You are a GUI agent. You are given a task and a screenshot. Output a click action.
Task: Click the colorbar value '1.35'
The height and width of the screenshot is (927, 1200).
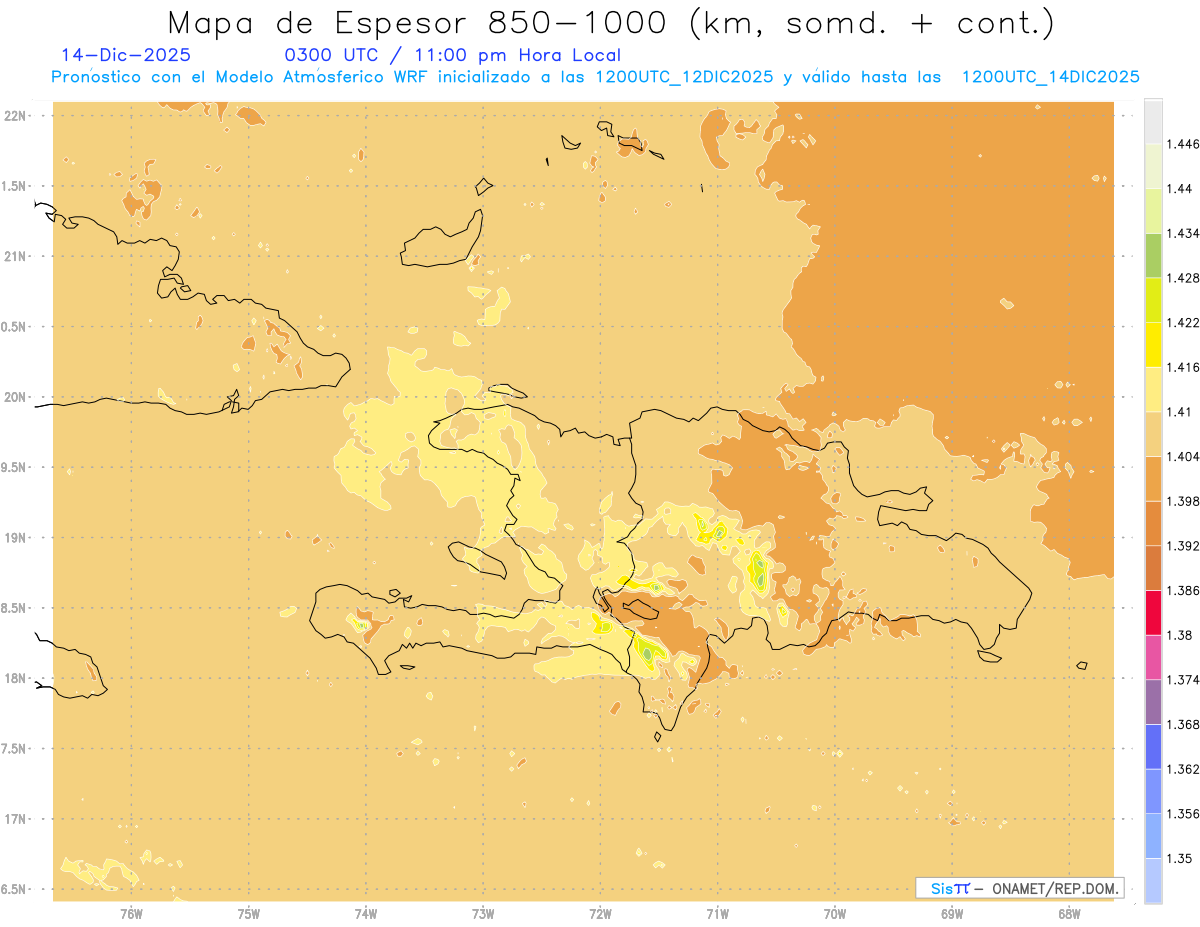[1181, 858]
